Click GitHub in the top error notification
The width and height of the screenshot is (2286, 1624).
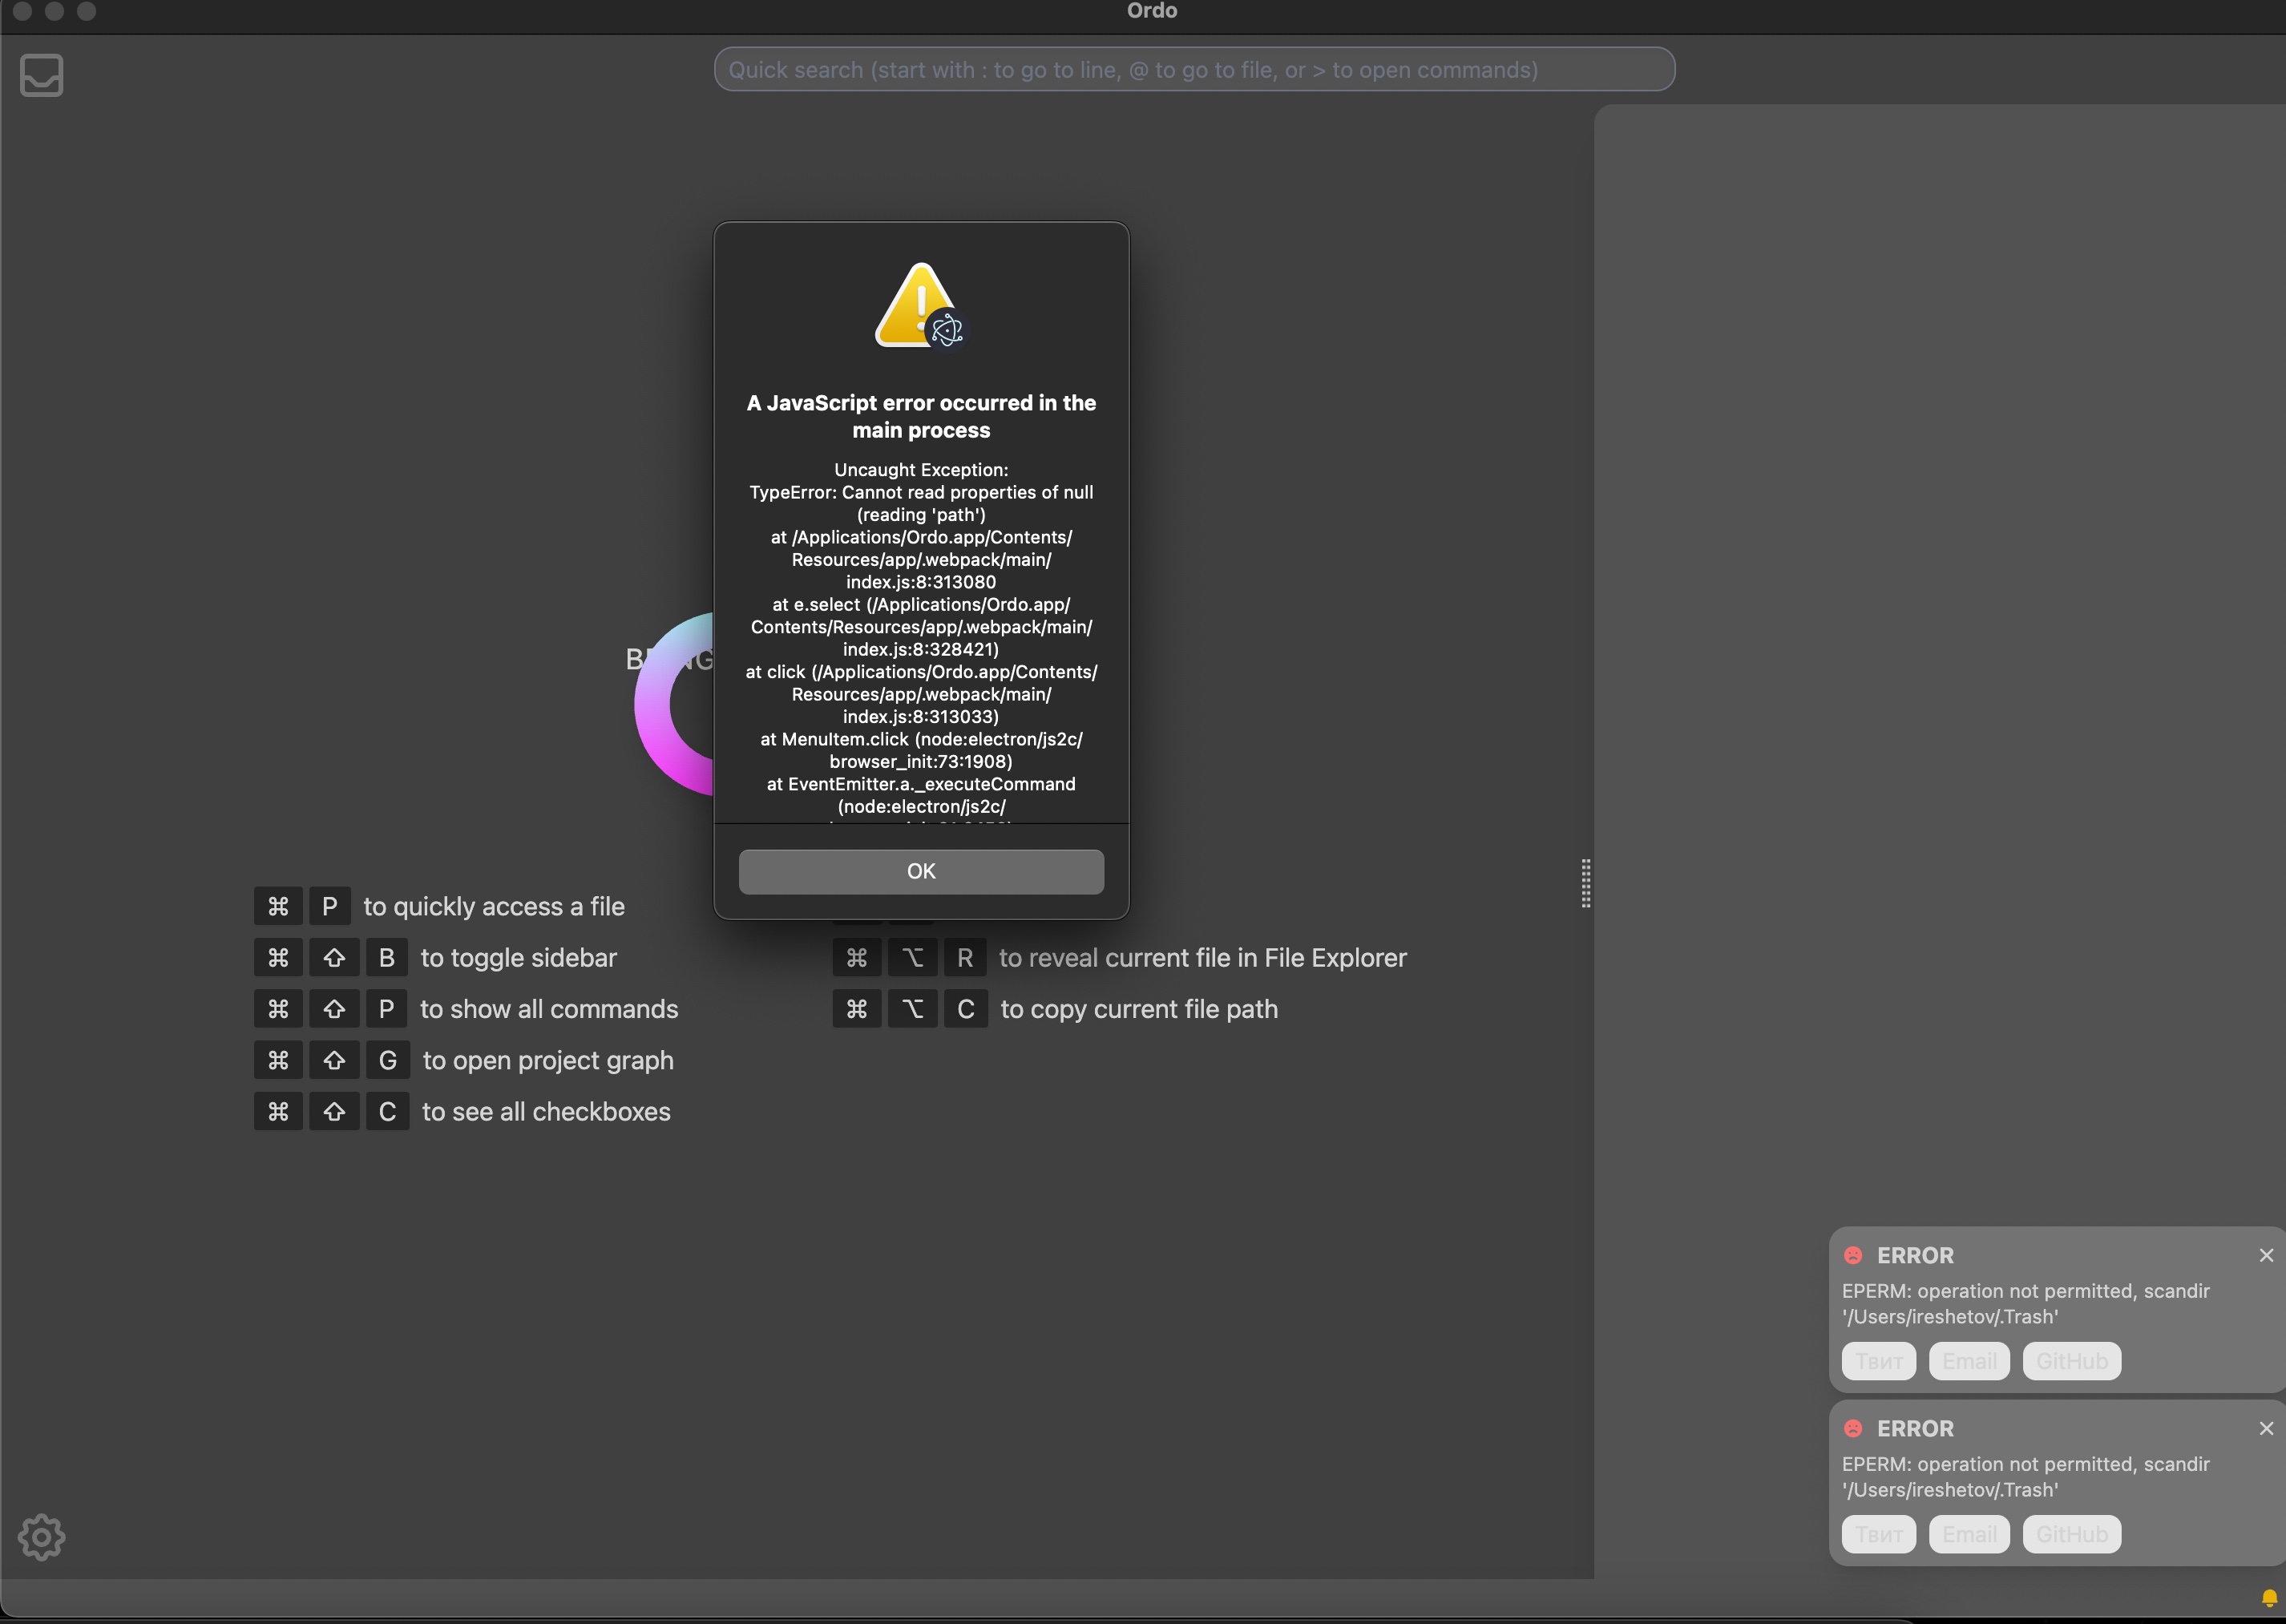2071,1361
